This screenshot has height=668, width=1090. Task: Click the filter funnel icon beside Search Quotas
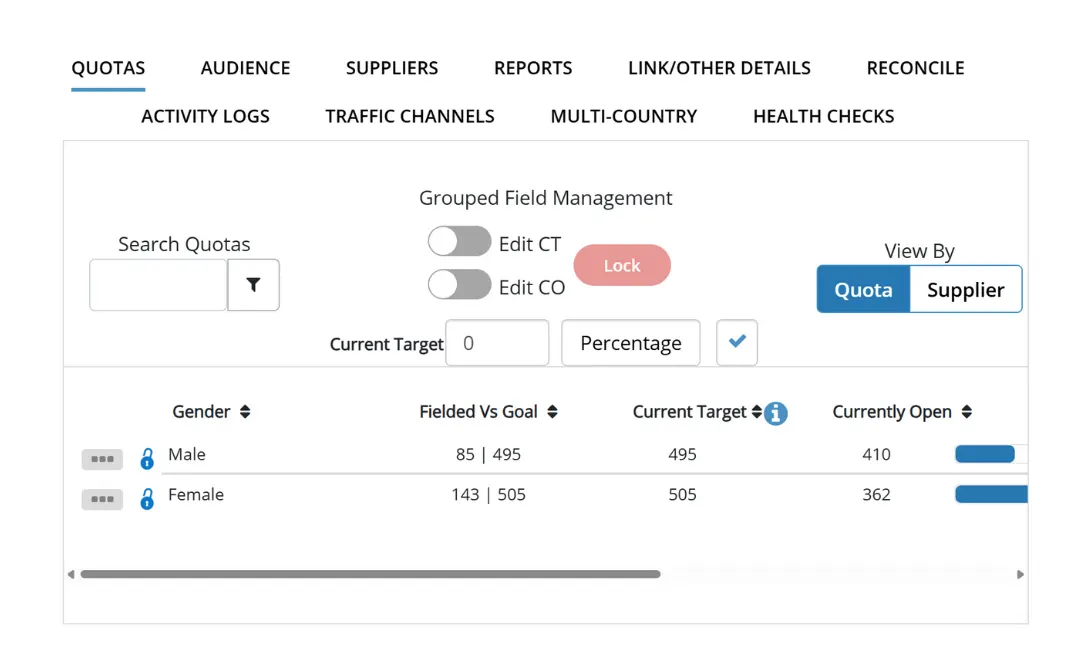pos(253,285)
